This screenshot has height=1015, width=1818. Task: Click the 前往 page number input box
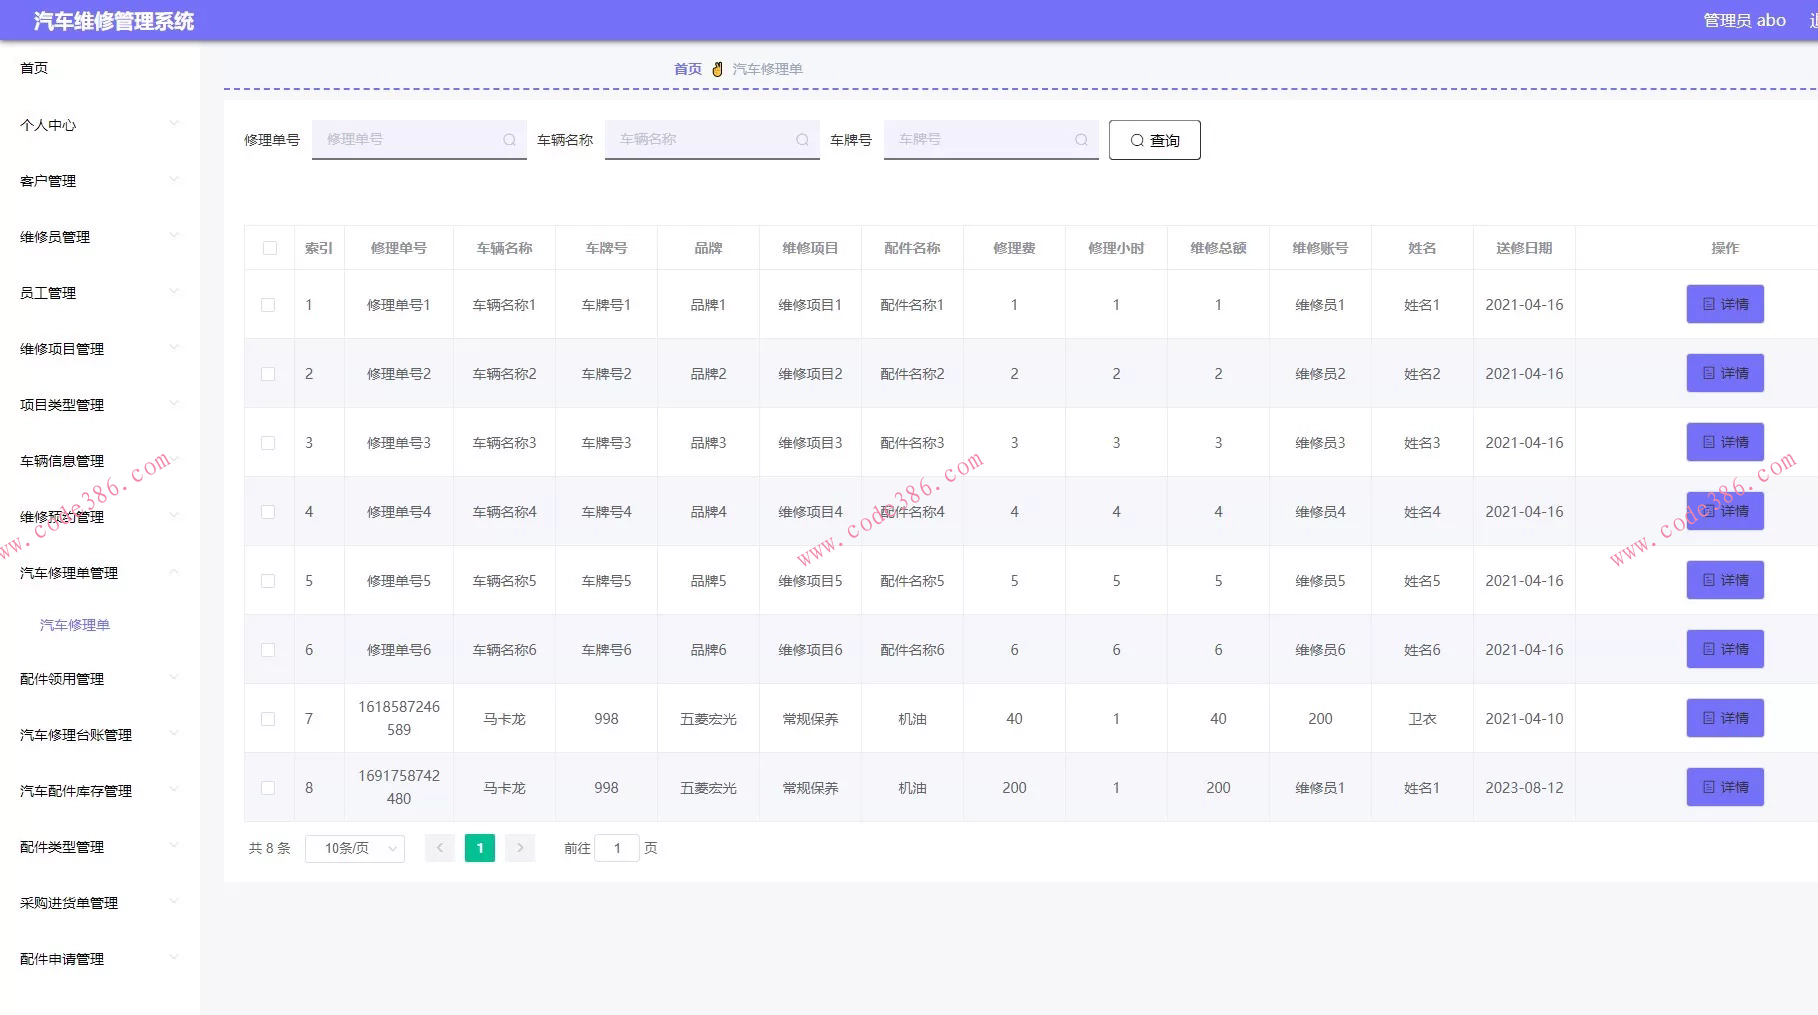[x=617, y=848]
